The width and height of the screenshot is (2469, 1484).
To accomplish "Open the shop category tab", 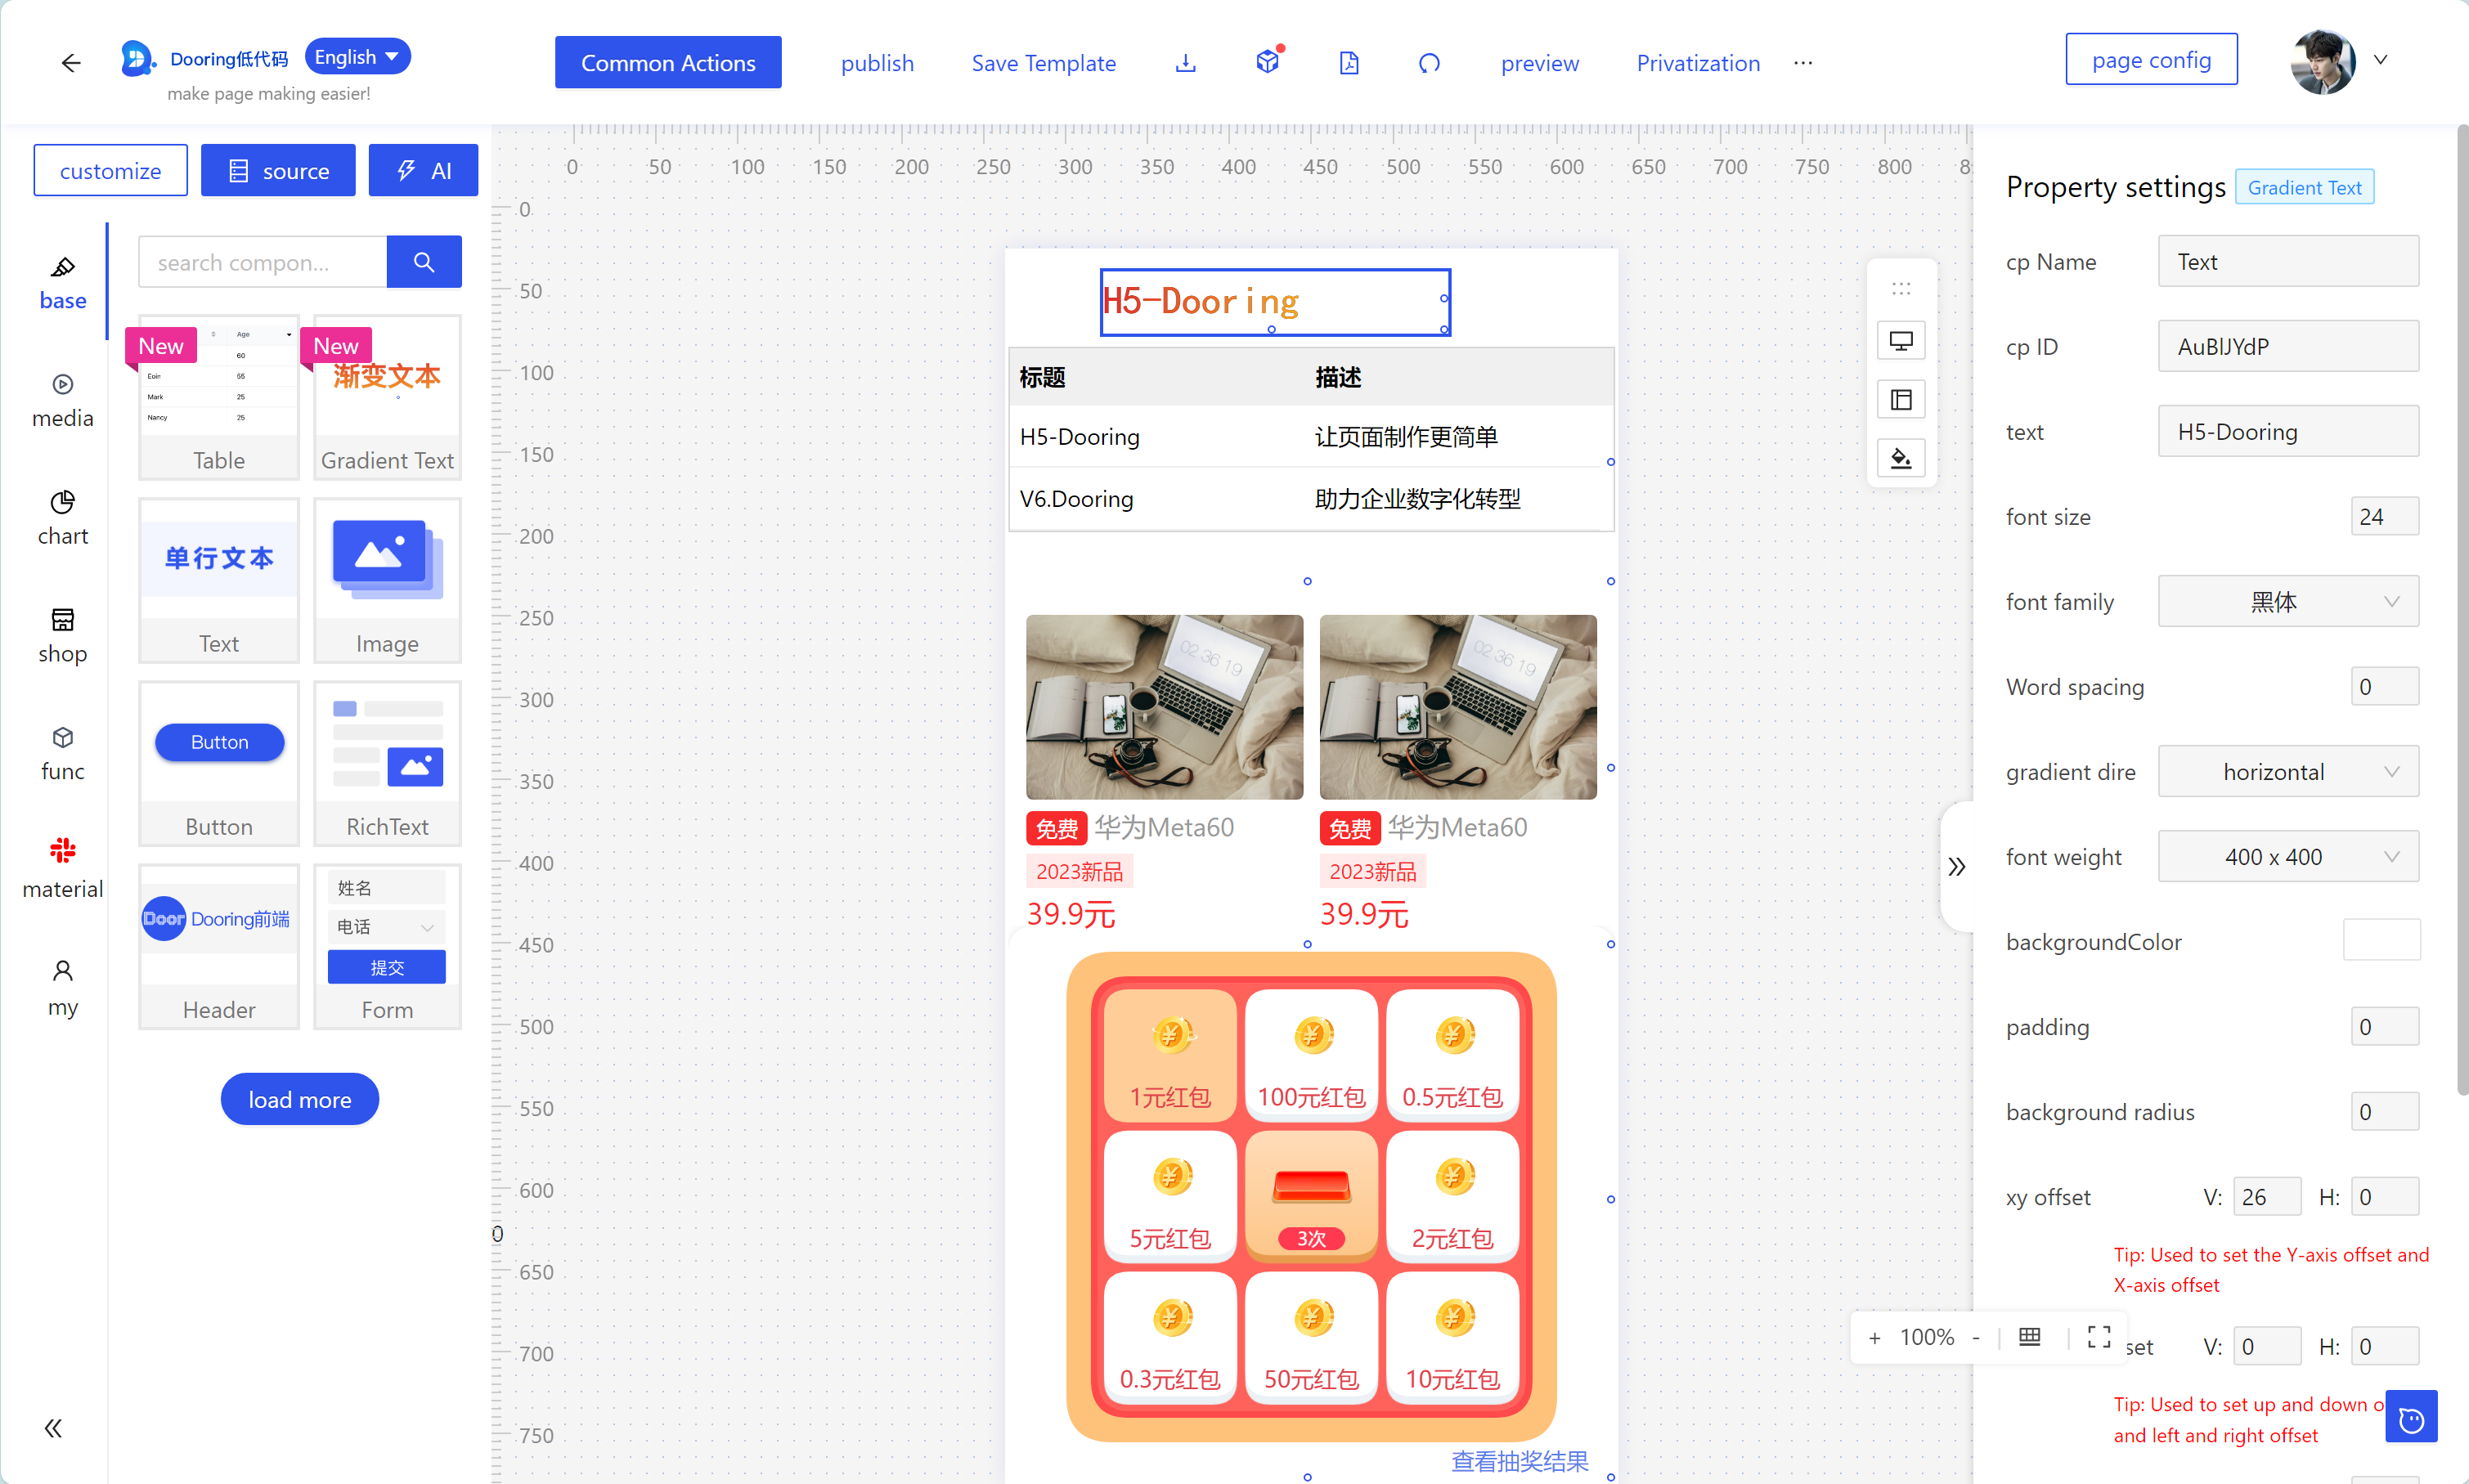I will pyautogui.click(x=62, y=635).
